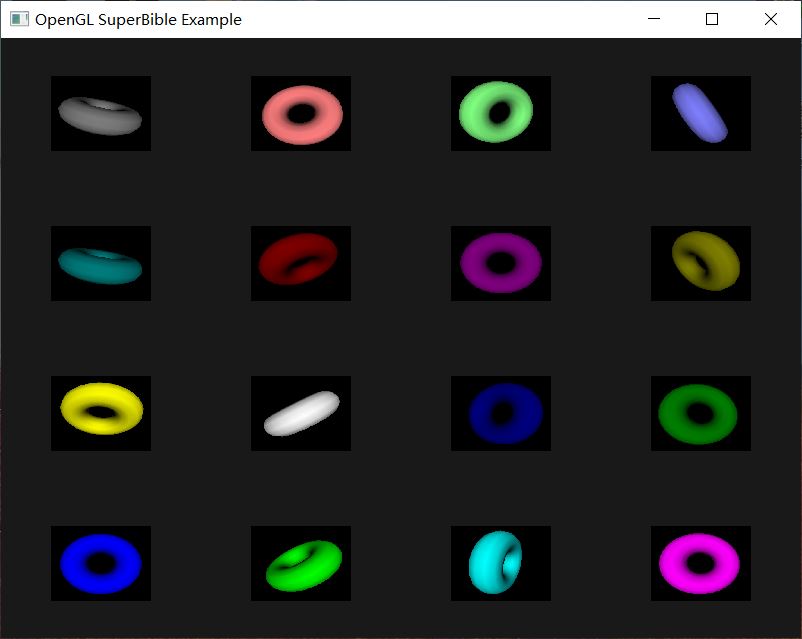The image size is (802, 639).
Task: Click the purple torus tile
Action: 501,263
